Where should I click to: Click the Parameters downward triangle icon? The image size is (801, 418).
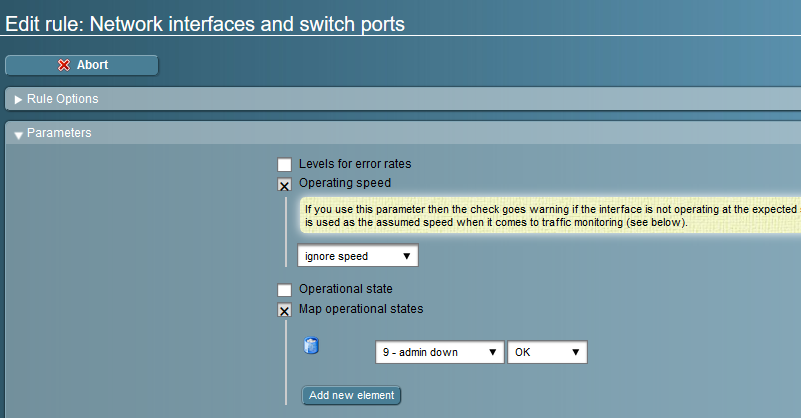click(x=18, y=134)
